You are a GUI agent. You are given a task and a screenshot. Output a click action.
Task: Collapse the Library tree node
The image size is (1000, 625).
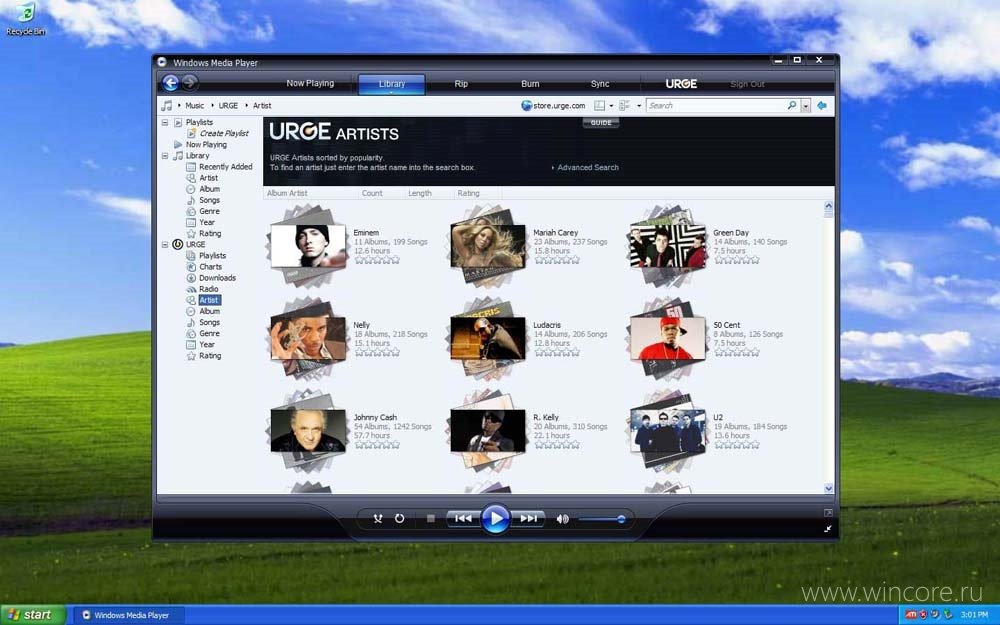tap(165, 156)
